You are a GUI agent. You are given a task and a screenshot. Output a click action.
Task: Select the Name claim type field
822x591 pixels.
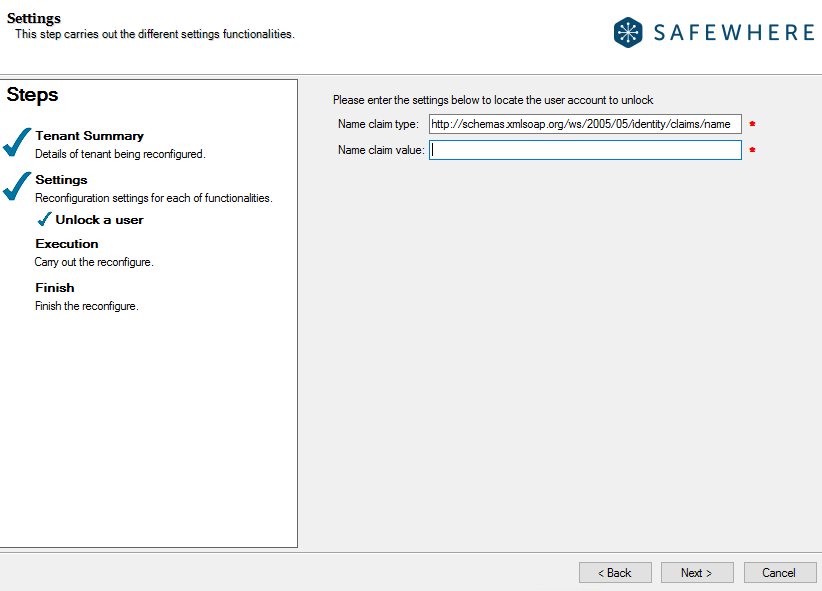point(585,124)
